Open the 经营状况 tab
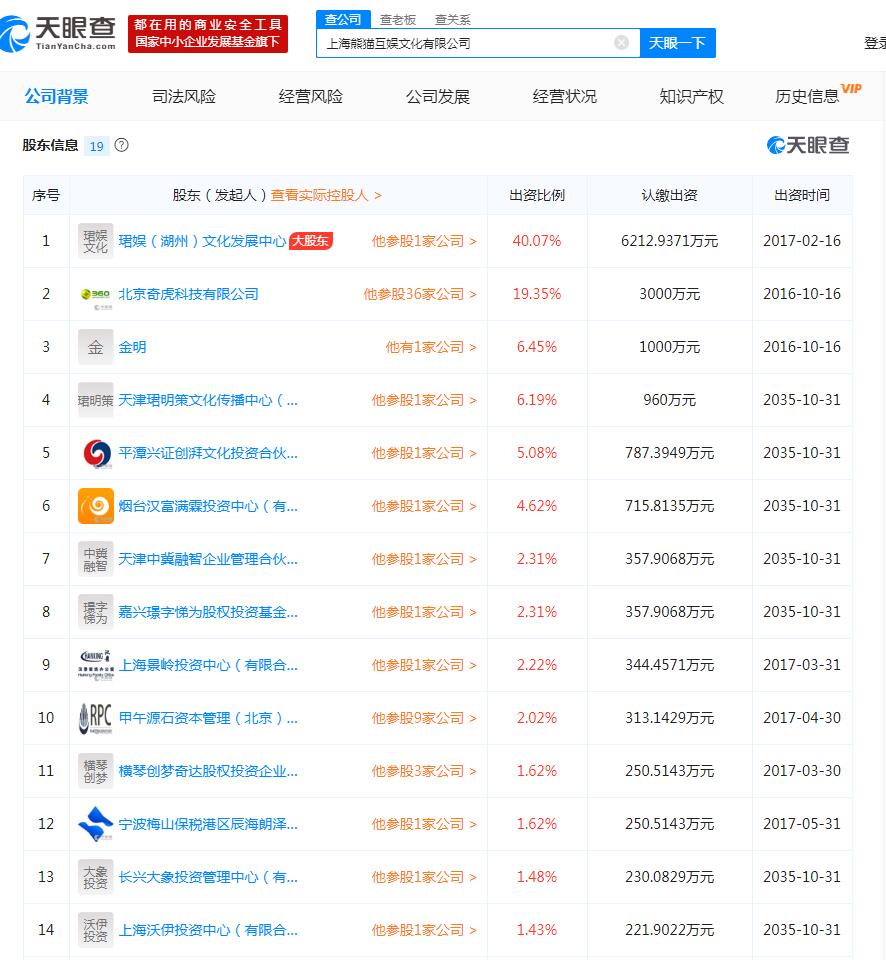The width and height of the screenshot is (886, 960). click(564, 96)
